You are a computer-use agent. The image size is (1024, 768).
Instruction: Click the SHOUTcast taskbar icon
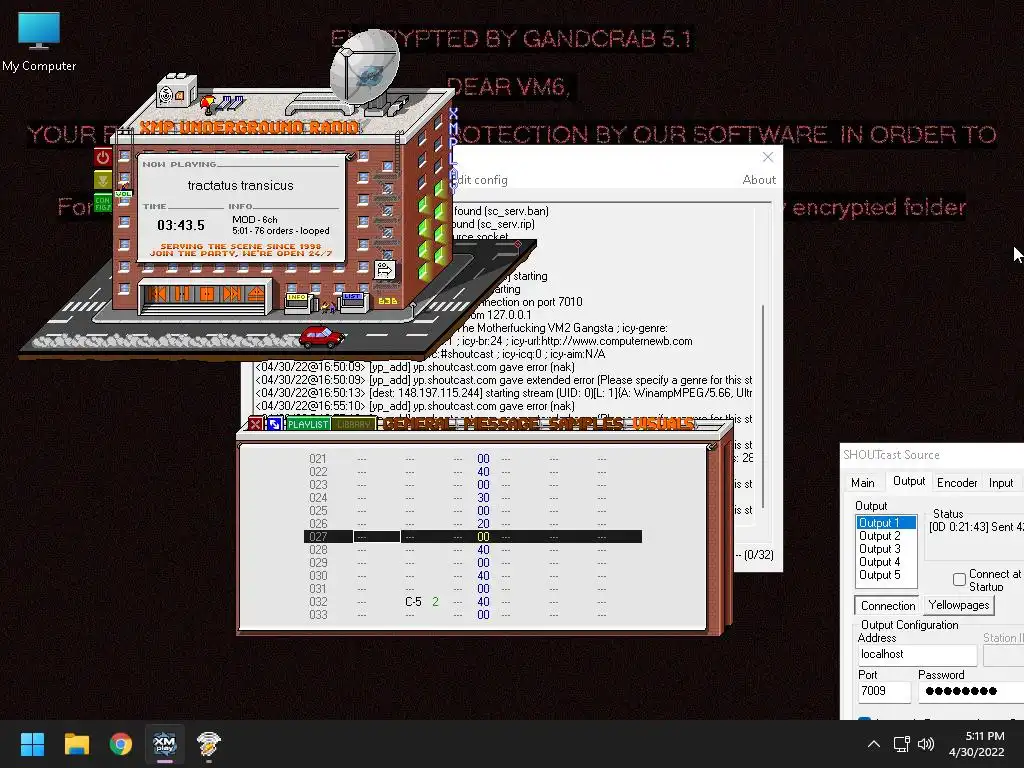(208, 744)
